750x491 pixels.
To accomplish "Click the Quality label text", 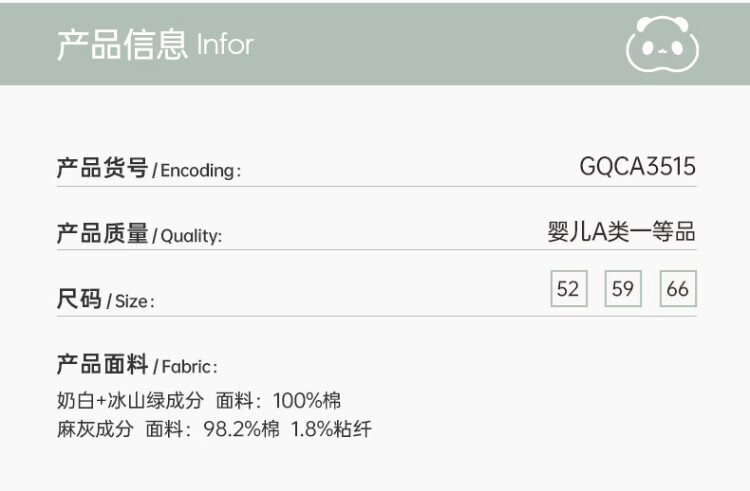I will (191, 237).
